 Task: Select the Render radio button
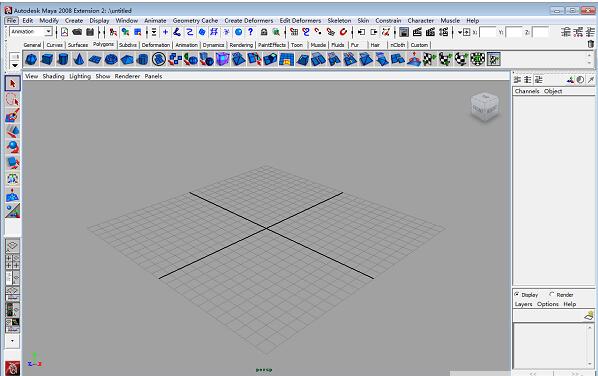pos(551,294)
